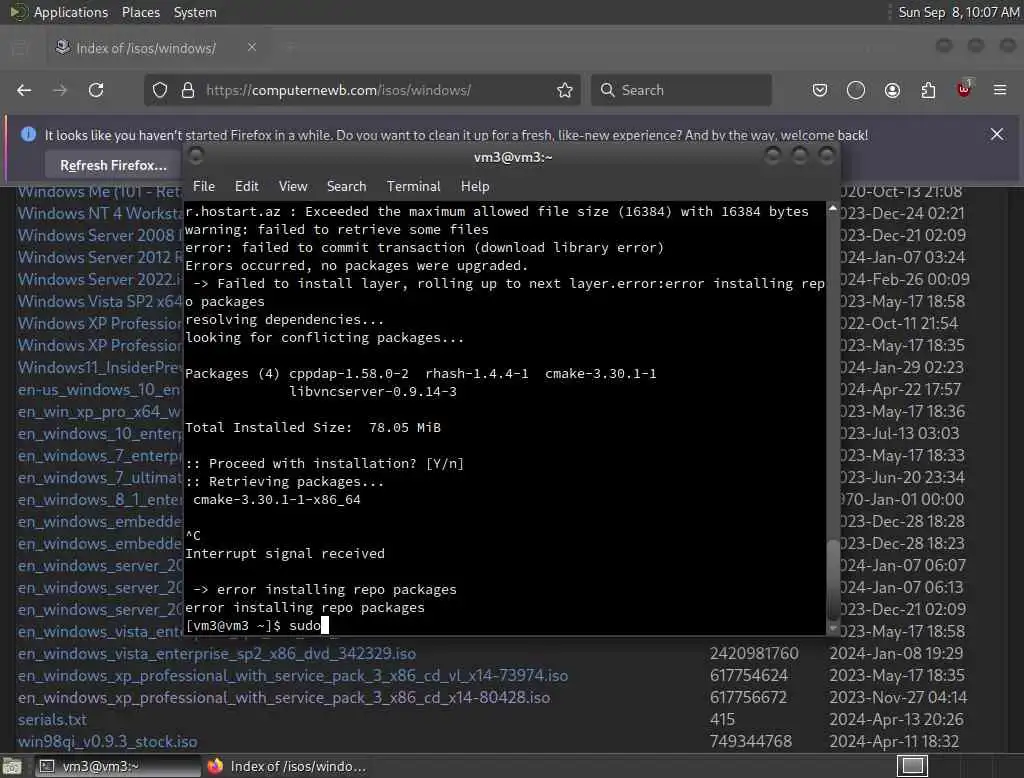Open the terminal File menu
Screen dimensions: 1024x778
(x=204, y=186)
